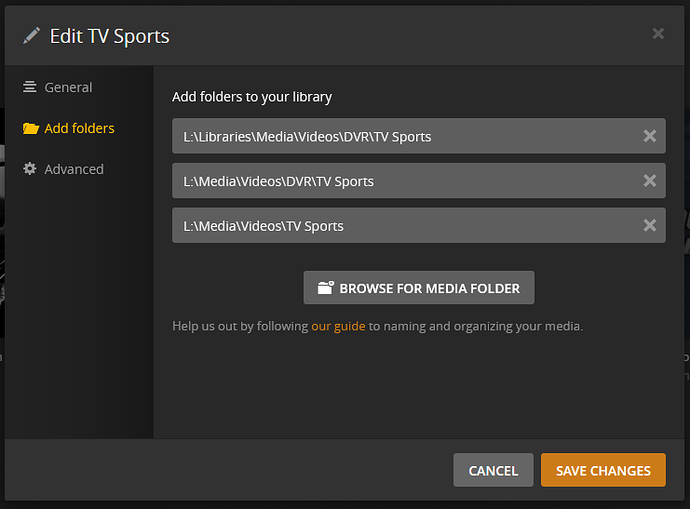Open the 'our guide' link

coord(338,326)
